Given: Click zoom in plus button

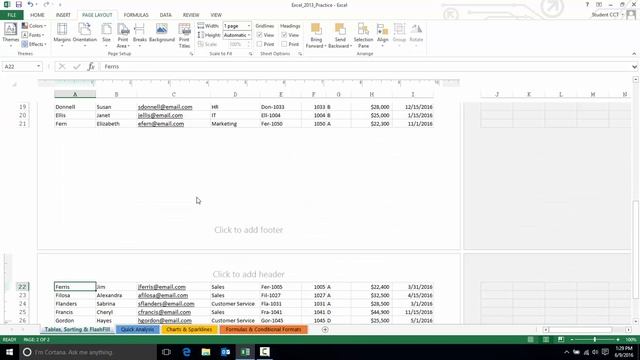Looking at the screenshot, I should [618, 340].
